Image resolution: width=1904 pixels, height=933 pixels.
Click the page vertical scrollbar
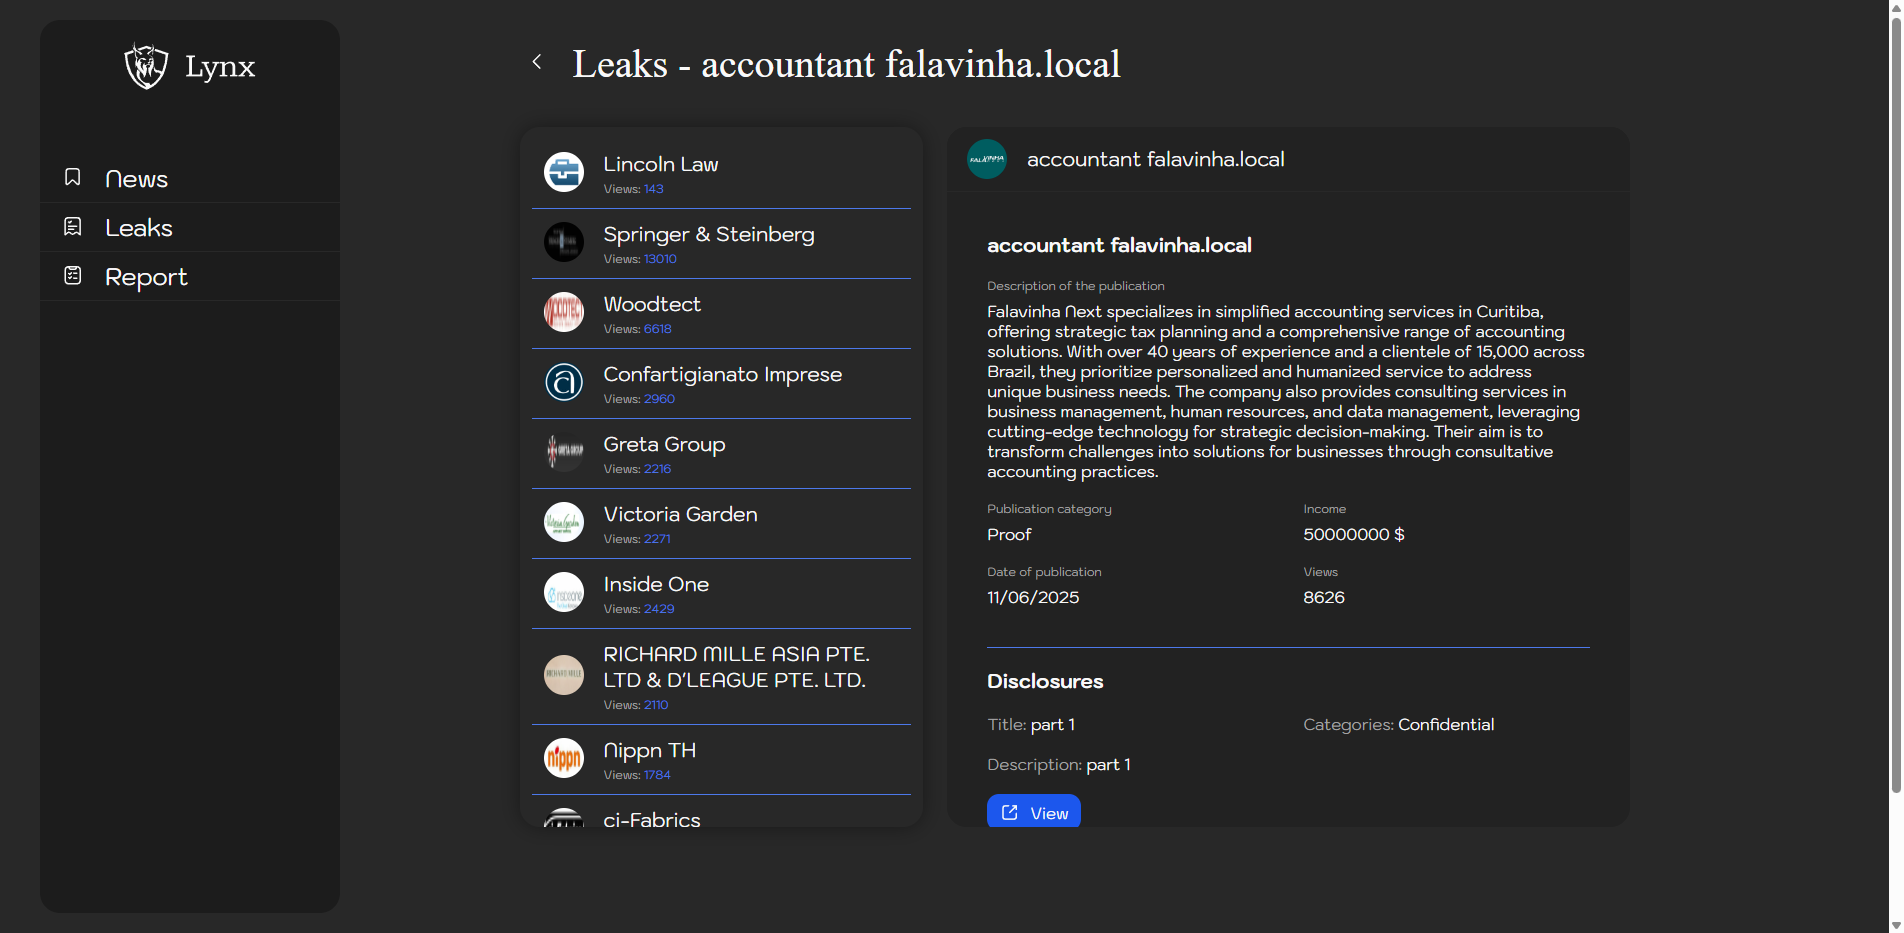[x=1895, y=400]
